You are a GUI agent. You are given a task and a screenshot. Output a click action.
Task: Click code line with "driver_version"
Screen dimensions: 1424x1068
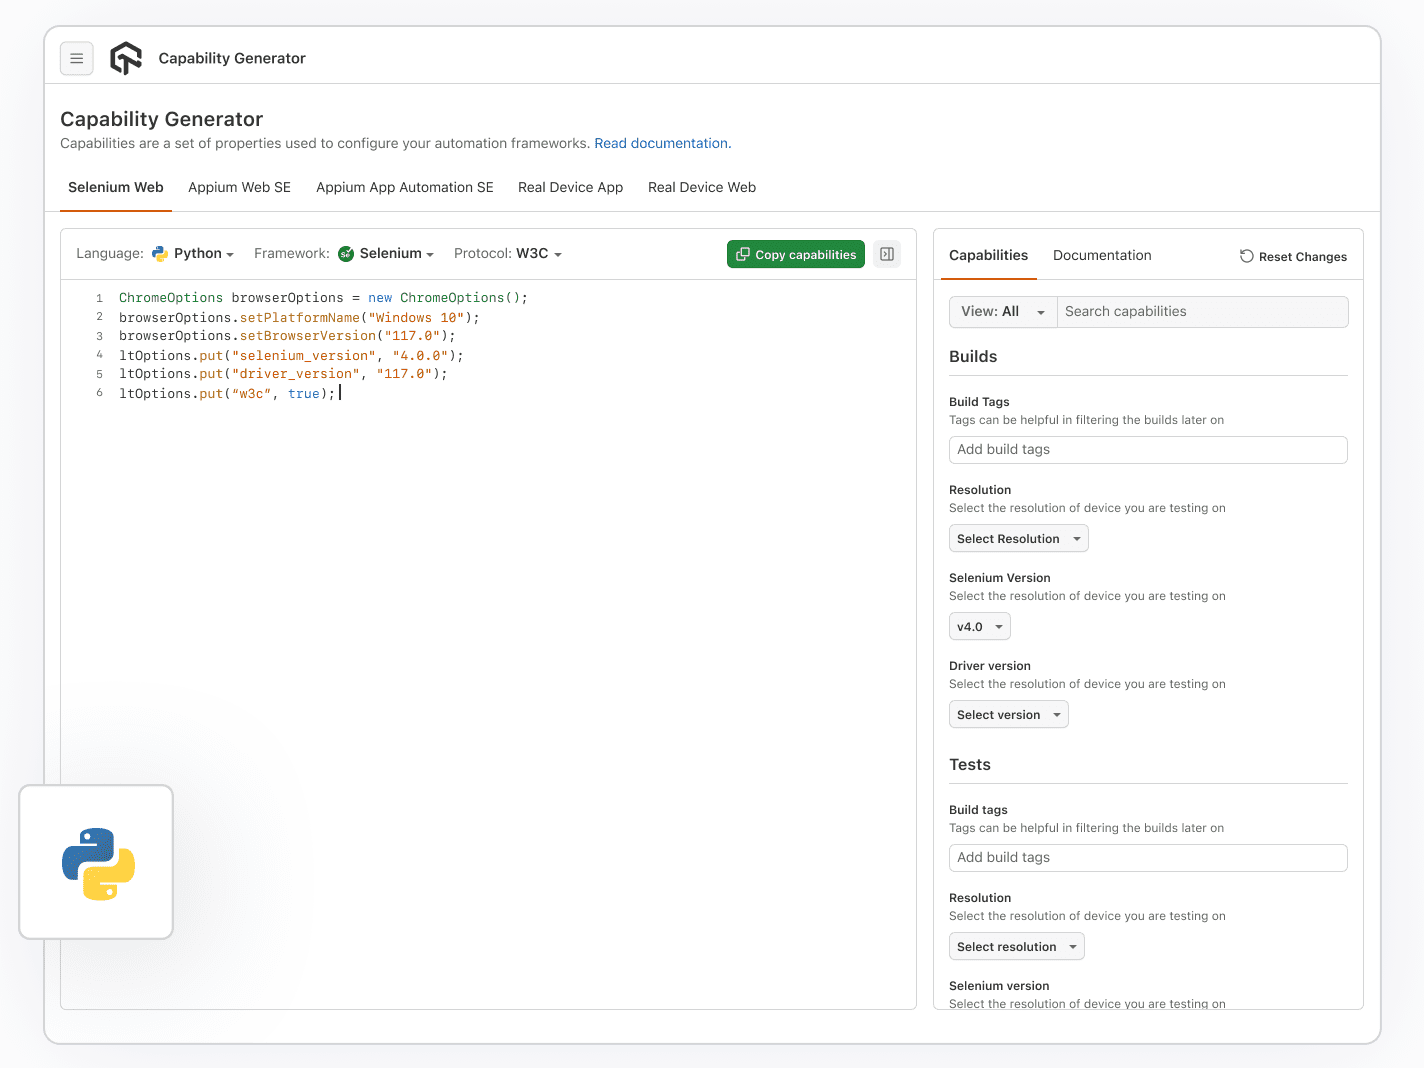click(283, 374)
